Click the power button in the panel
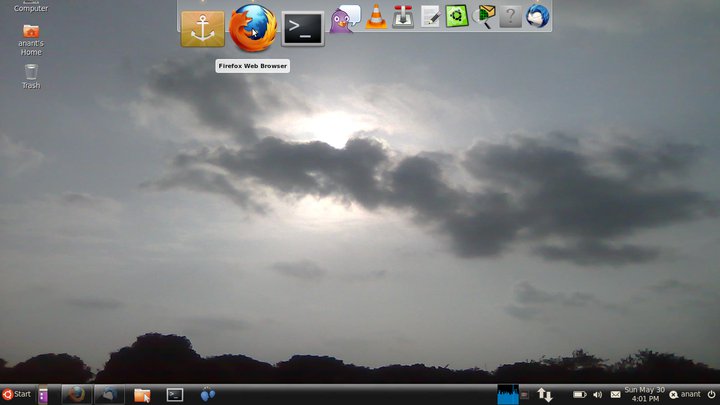The height and width of the screenshot is (405, 720). point(711,394)
